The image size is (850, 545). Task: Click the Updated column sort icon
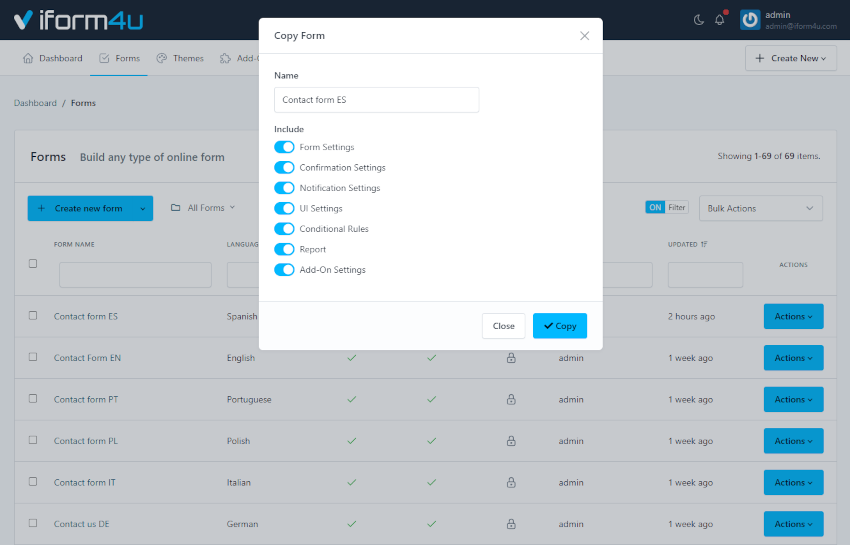pos(705,245)
